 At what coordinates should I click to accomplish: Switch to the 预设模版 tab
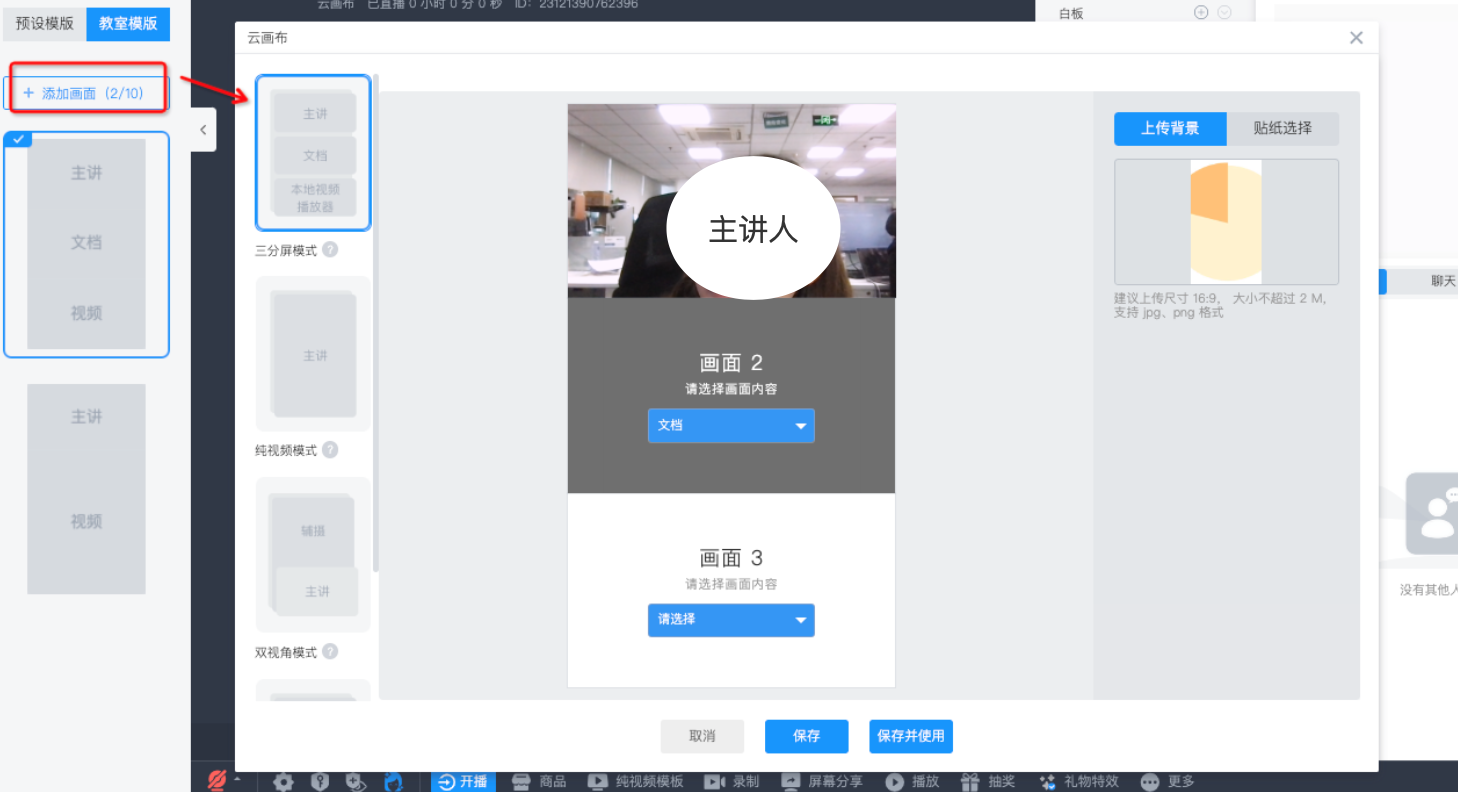pyautogui.click(x=44, y=23)
